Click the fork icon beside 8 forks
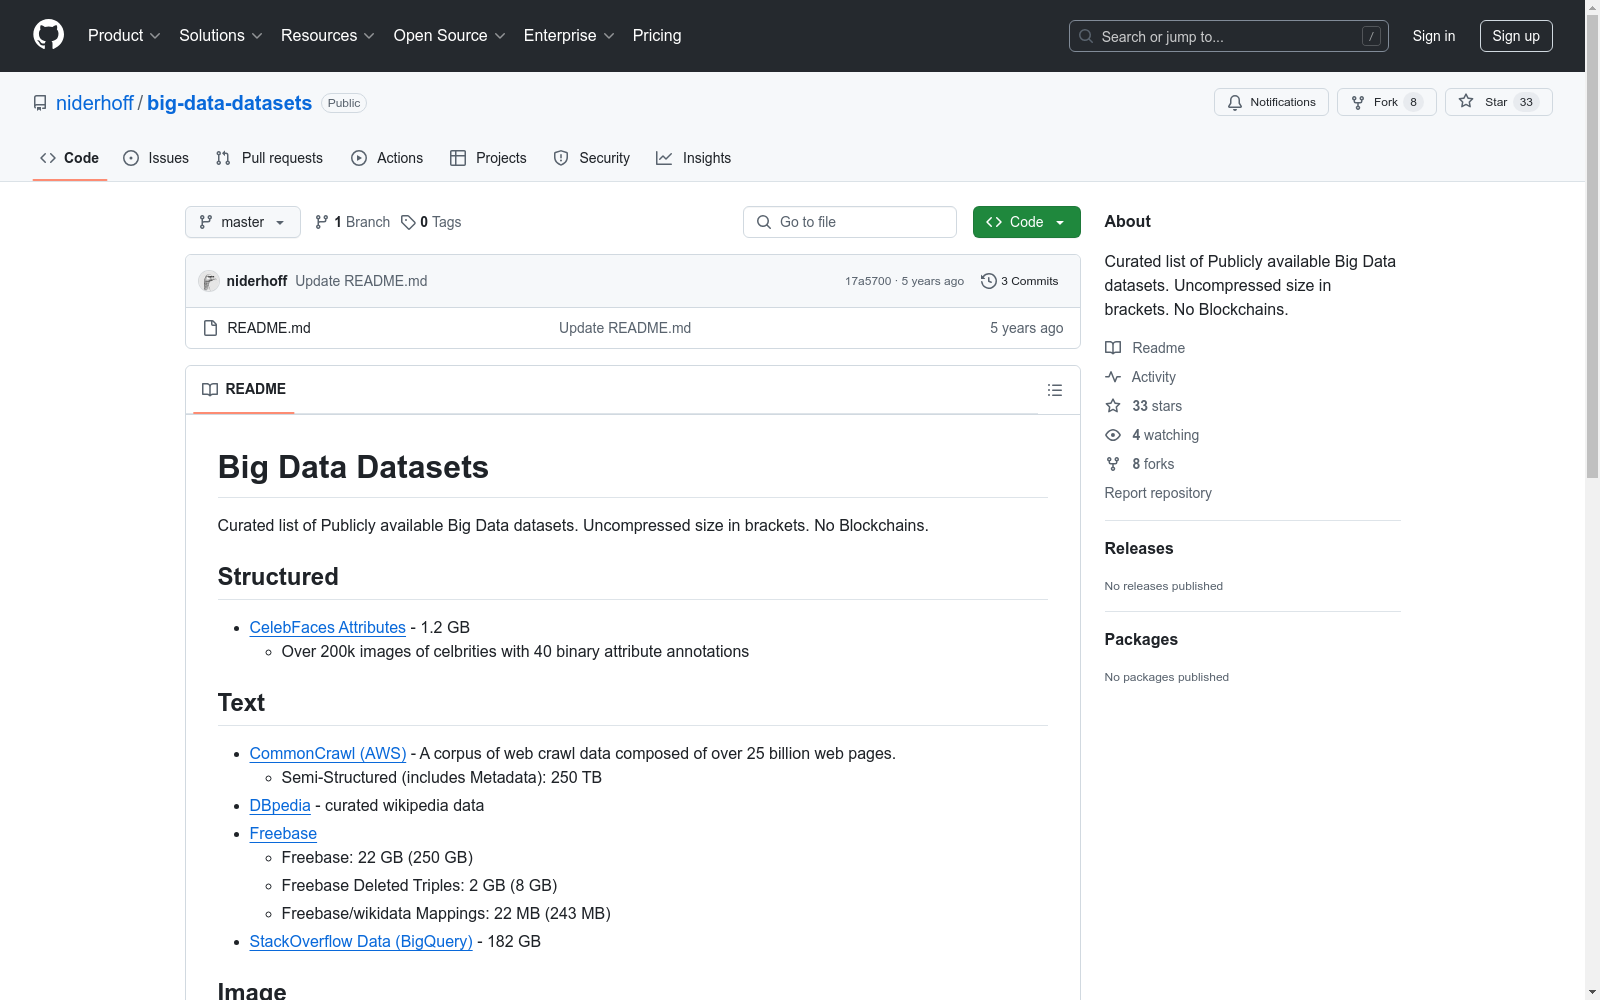Viewport: 1600px width, 1000px height. pos(1113,464)
